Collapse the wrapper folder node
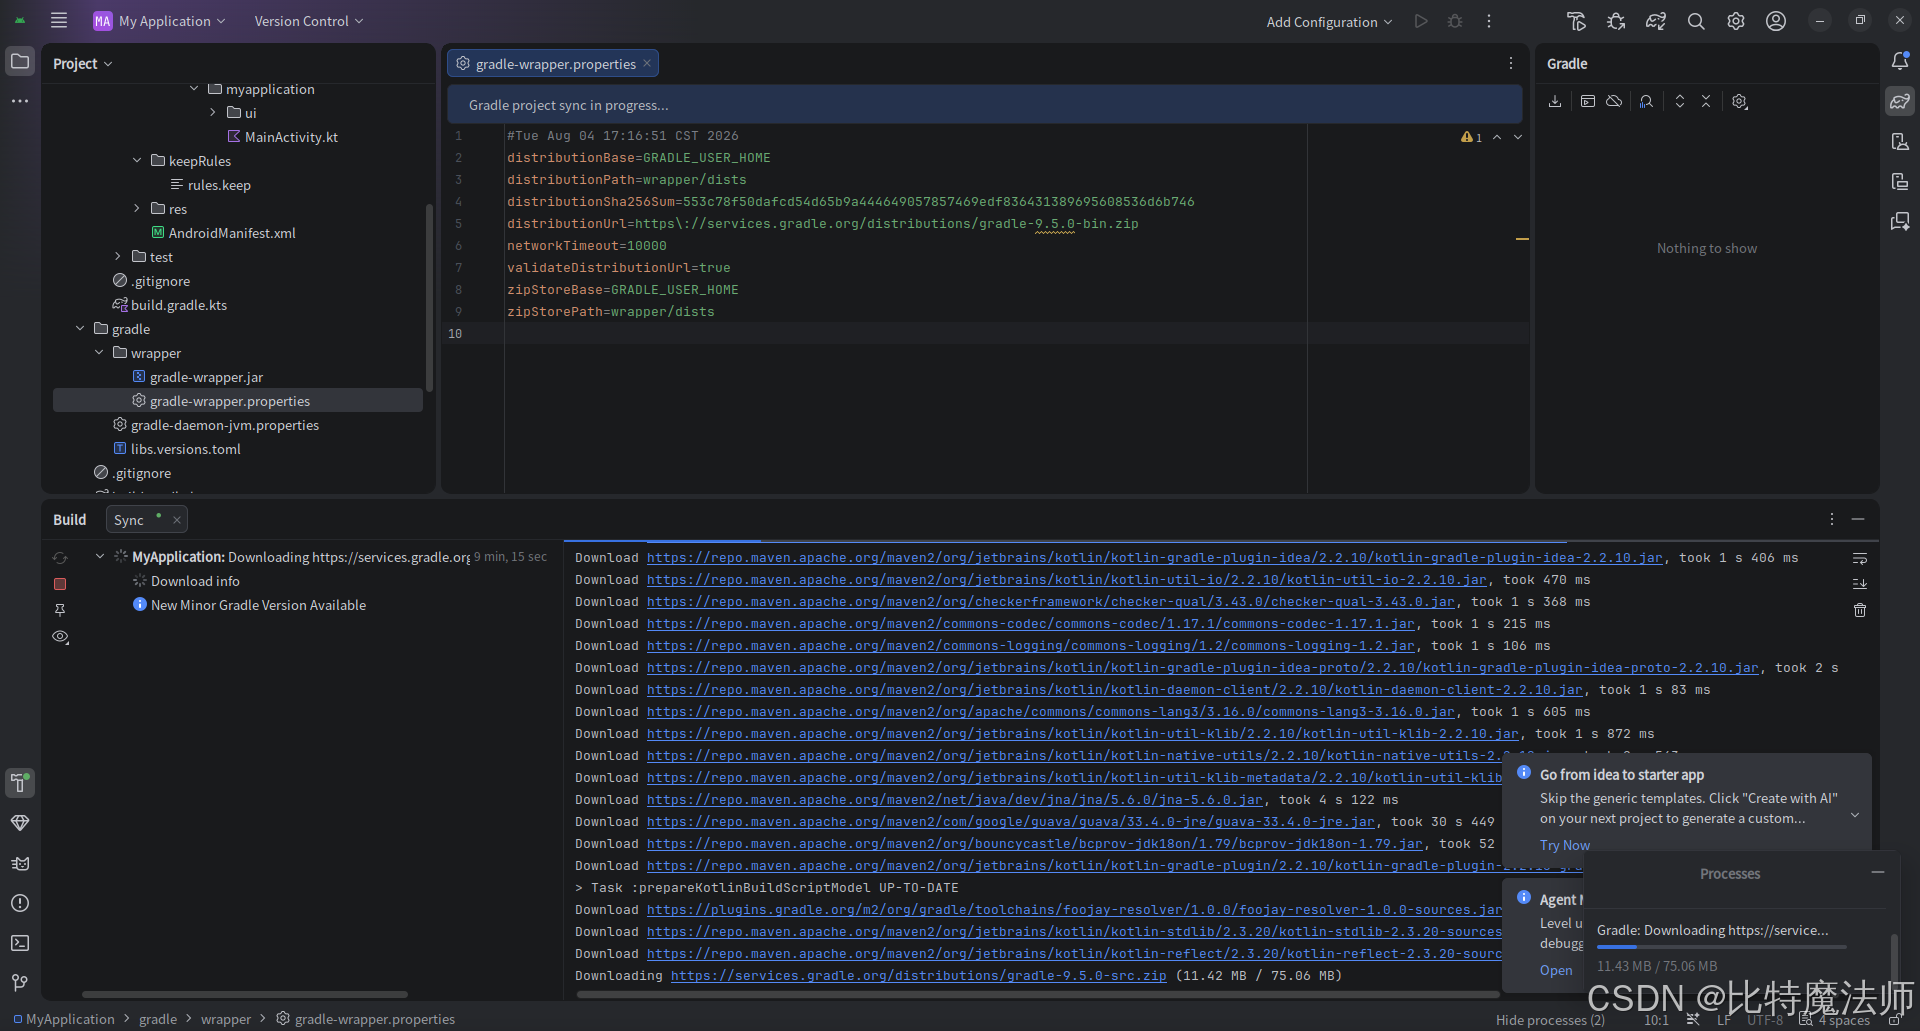 click(99, 353)
